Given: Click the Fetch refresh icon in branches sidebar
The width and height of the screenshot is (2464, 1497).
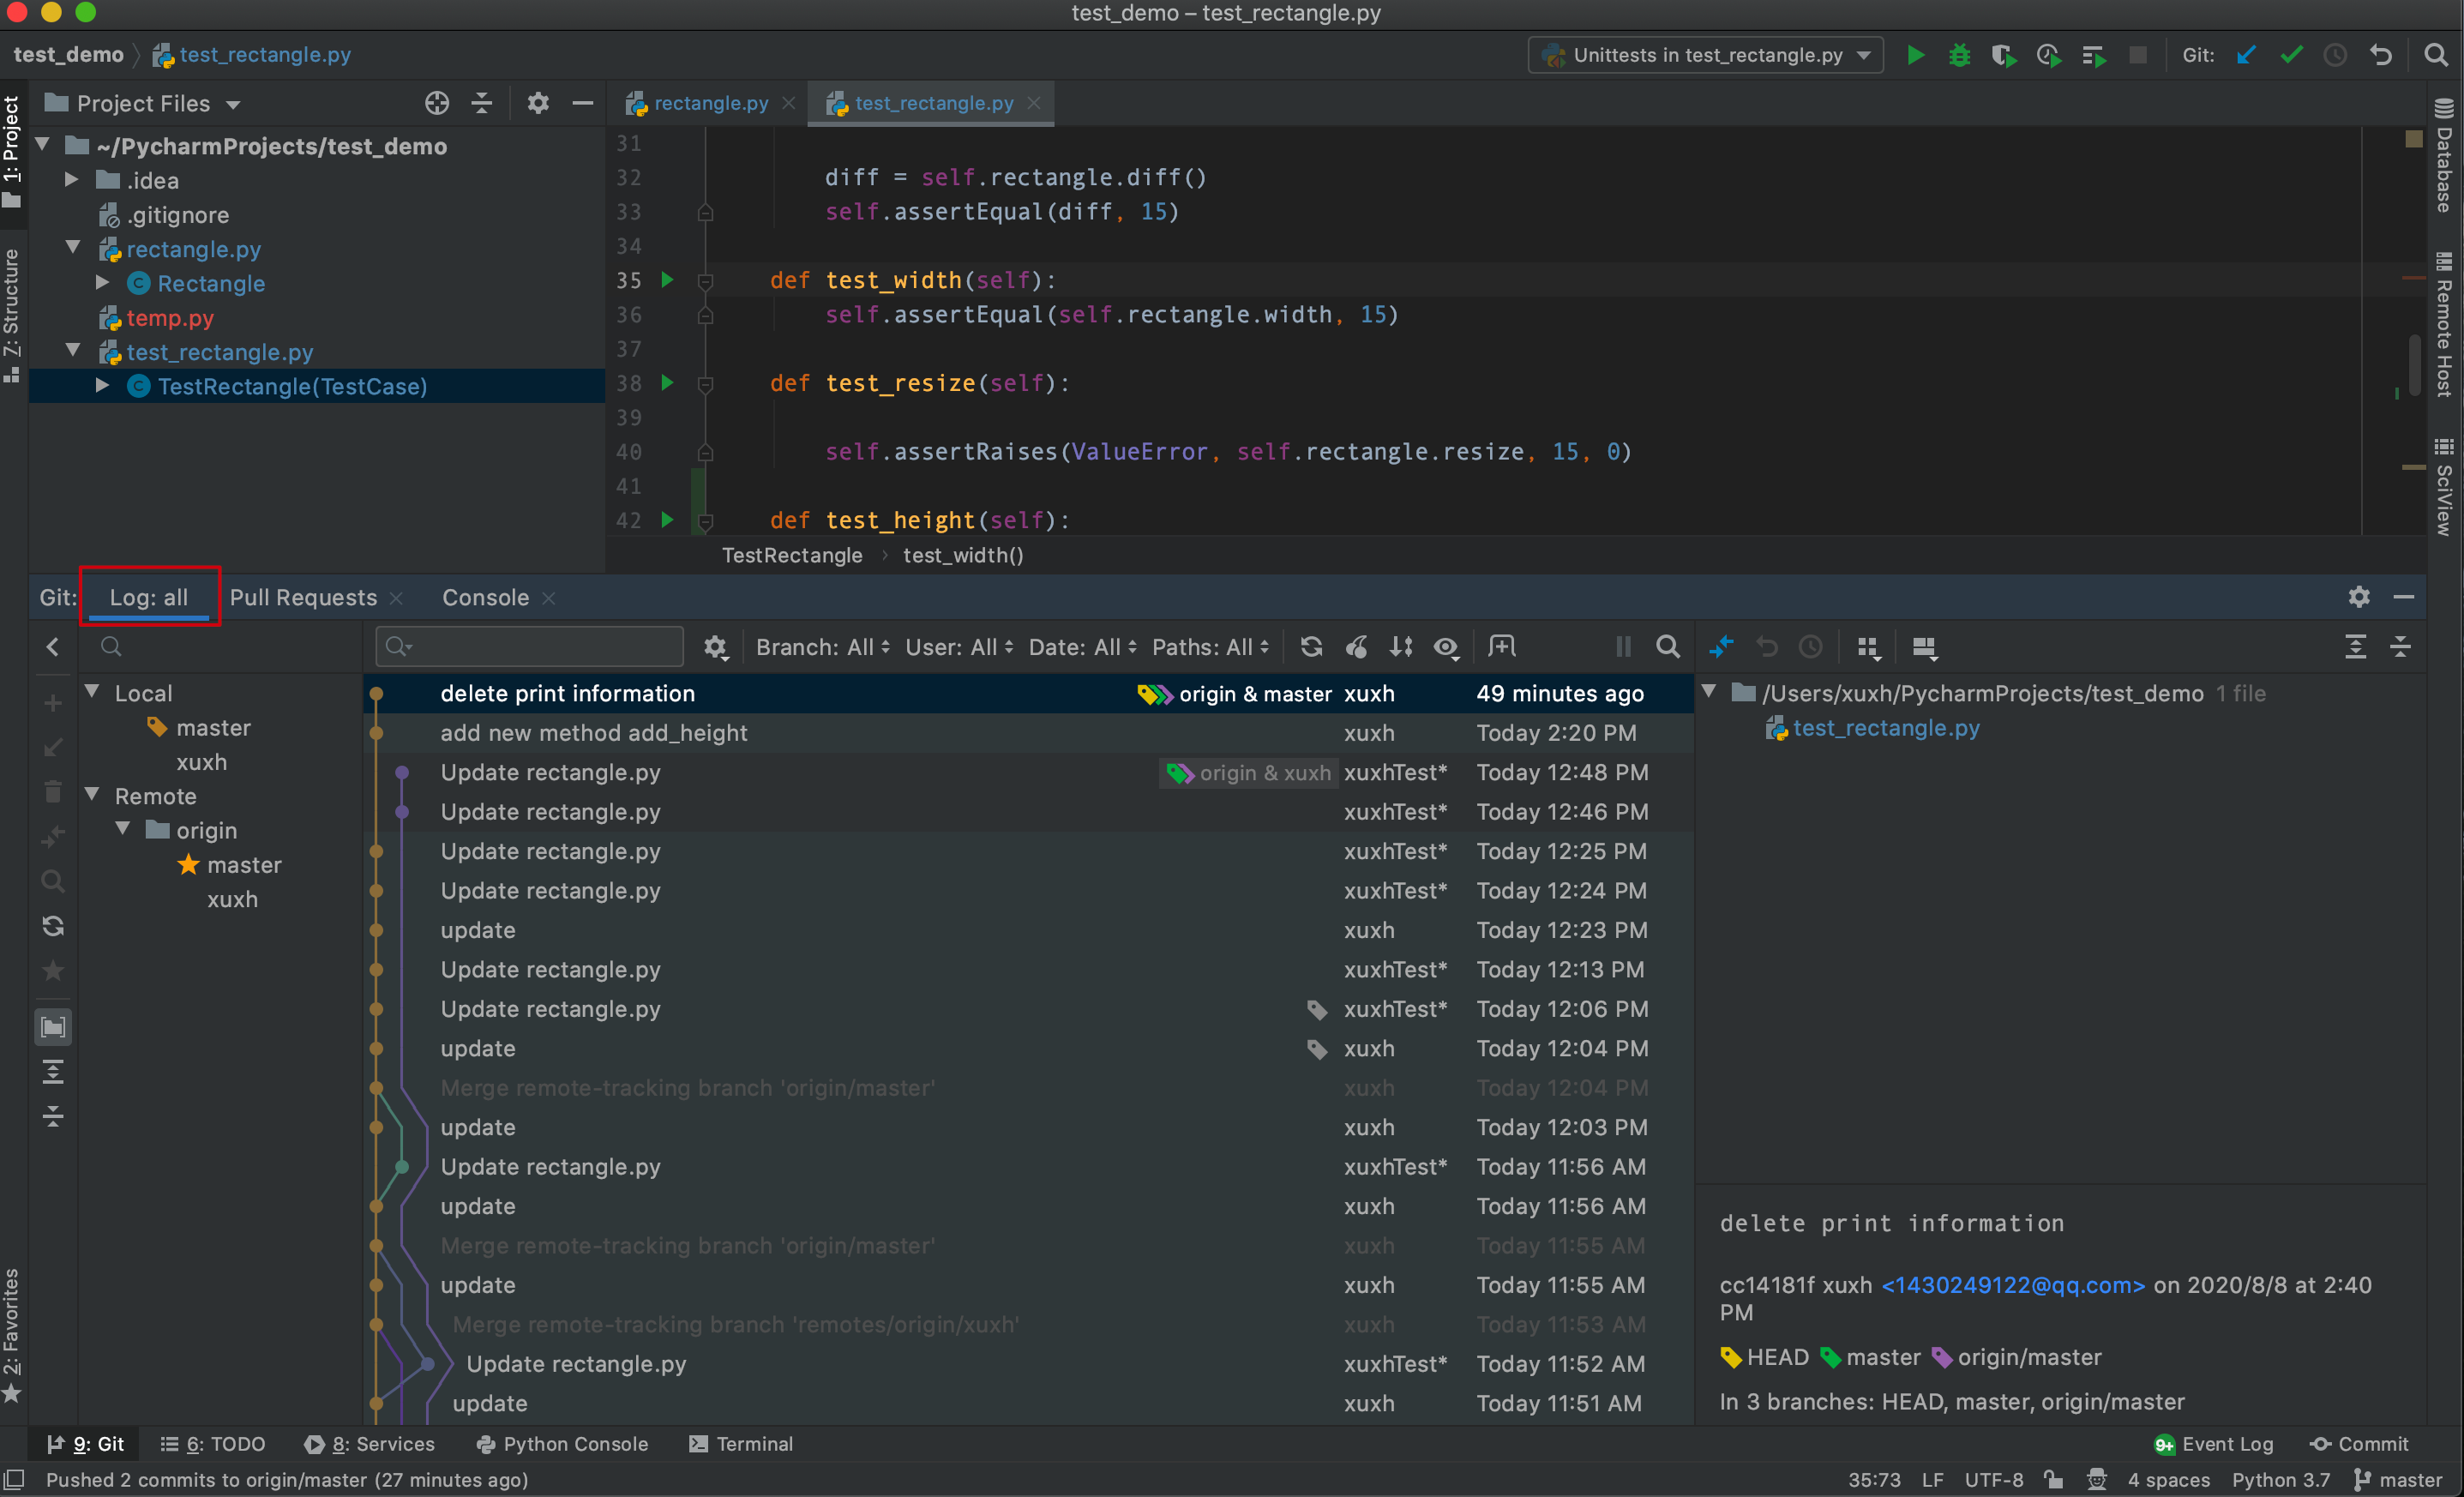Looking at the screenshot, I should pyautogui.click(x=53, y=926).
